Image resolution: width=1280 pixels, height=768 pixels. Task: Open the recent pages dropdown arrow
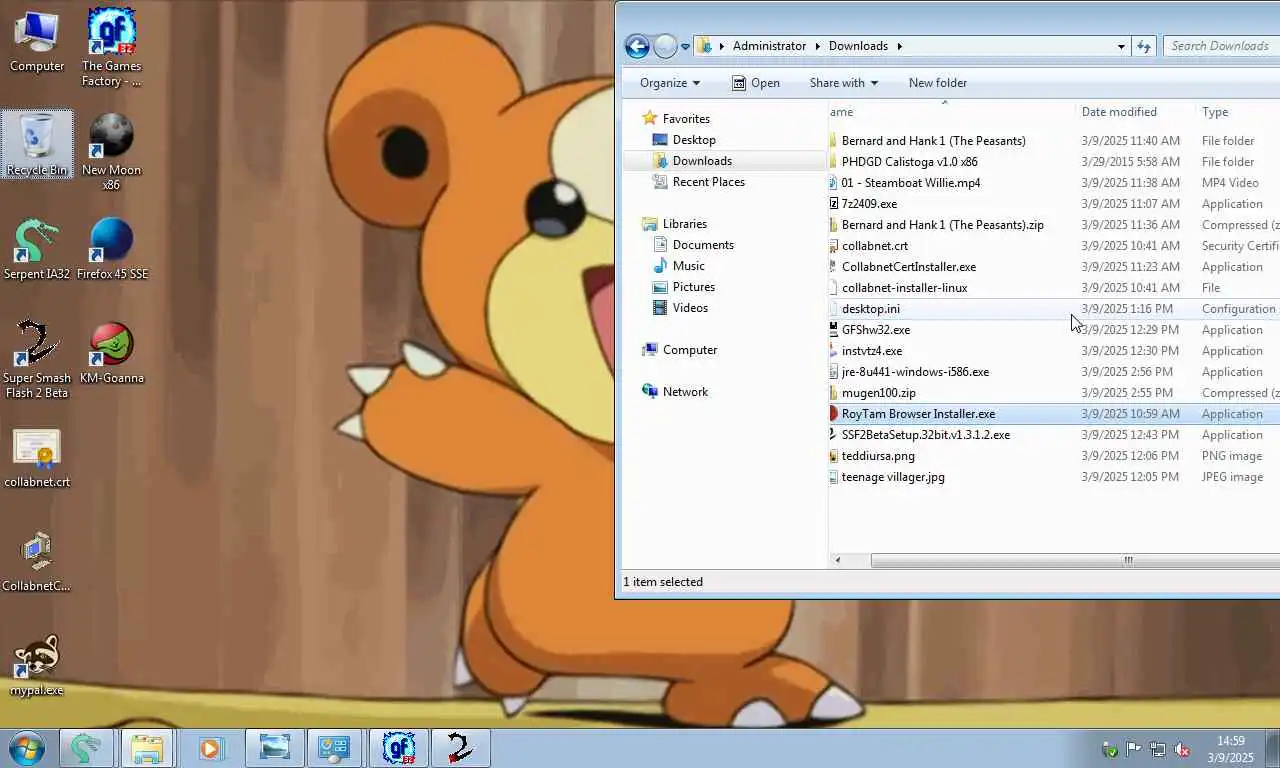[686, 46]
